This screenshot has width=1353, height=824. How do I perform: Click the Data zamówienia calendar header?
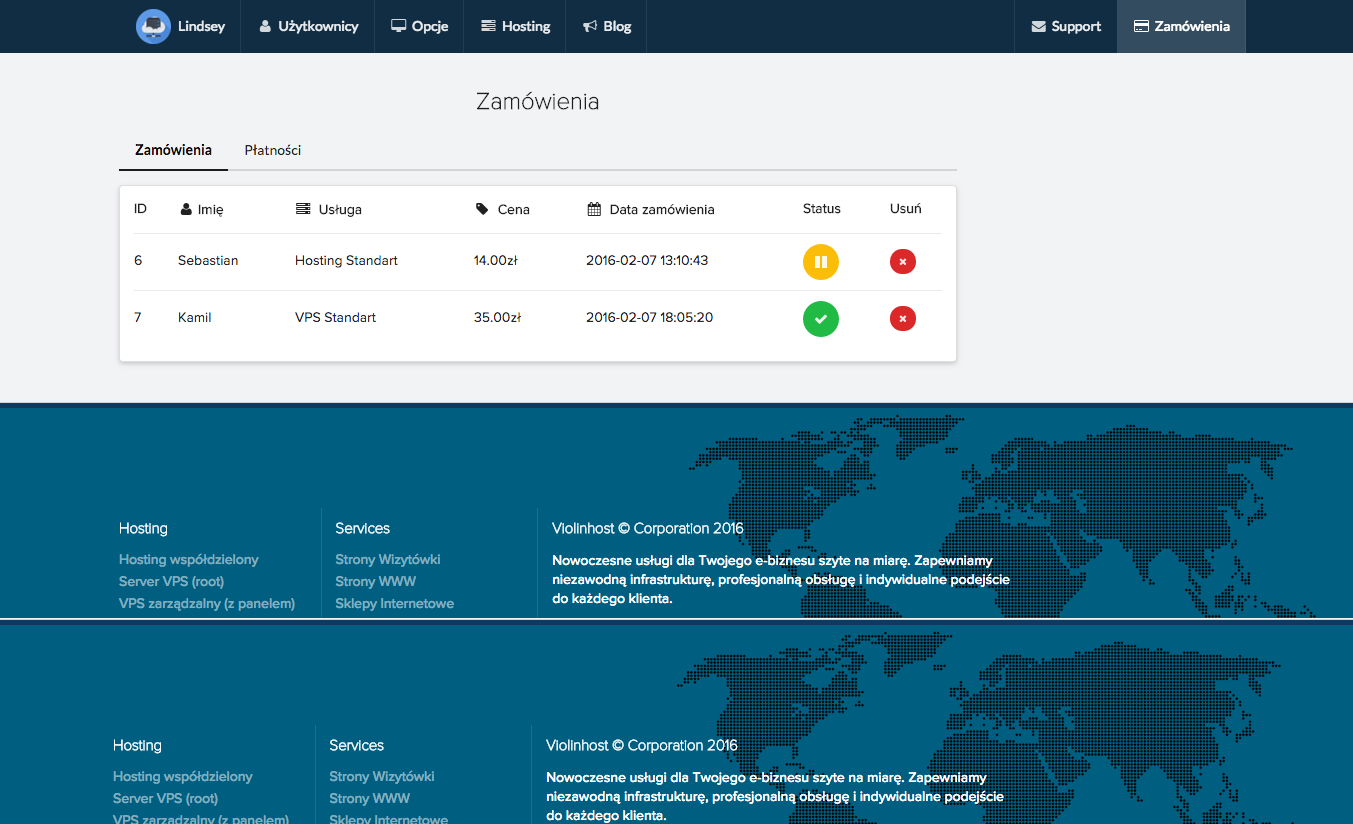pyautogui.click(x=650, y=209)
